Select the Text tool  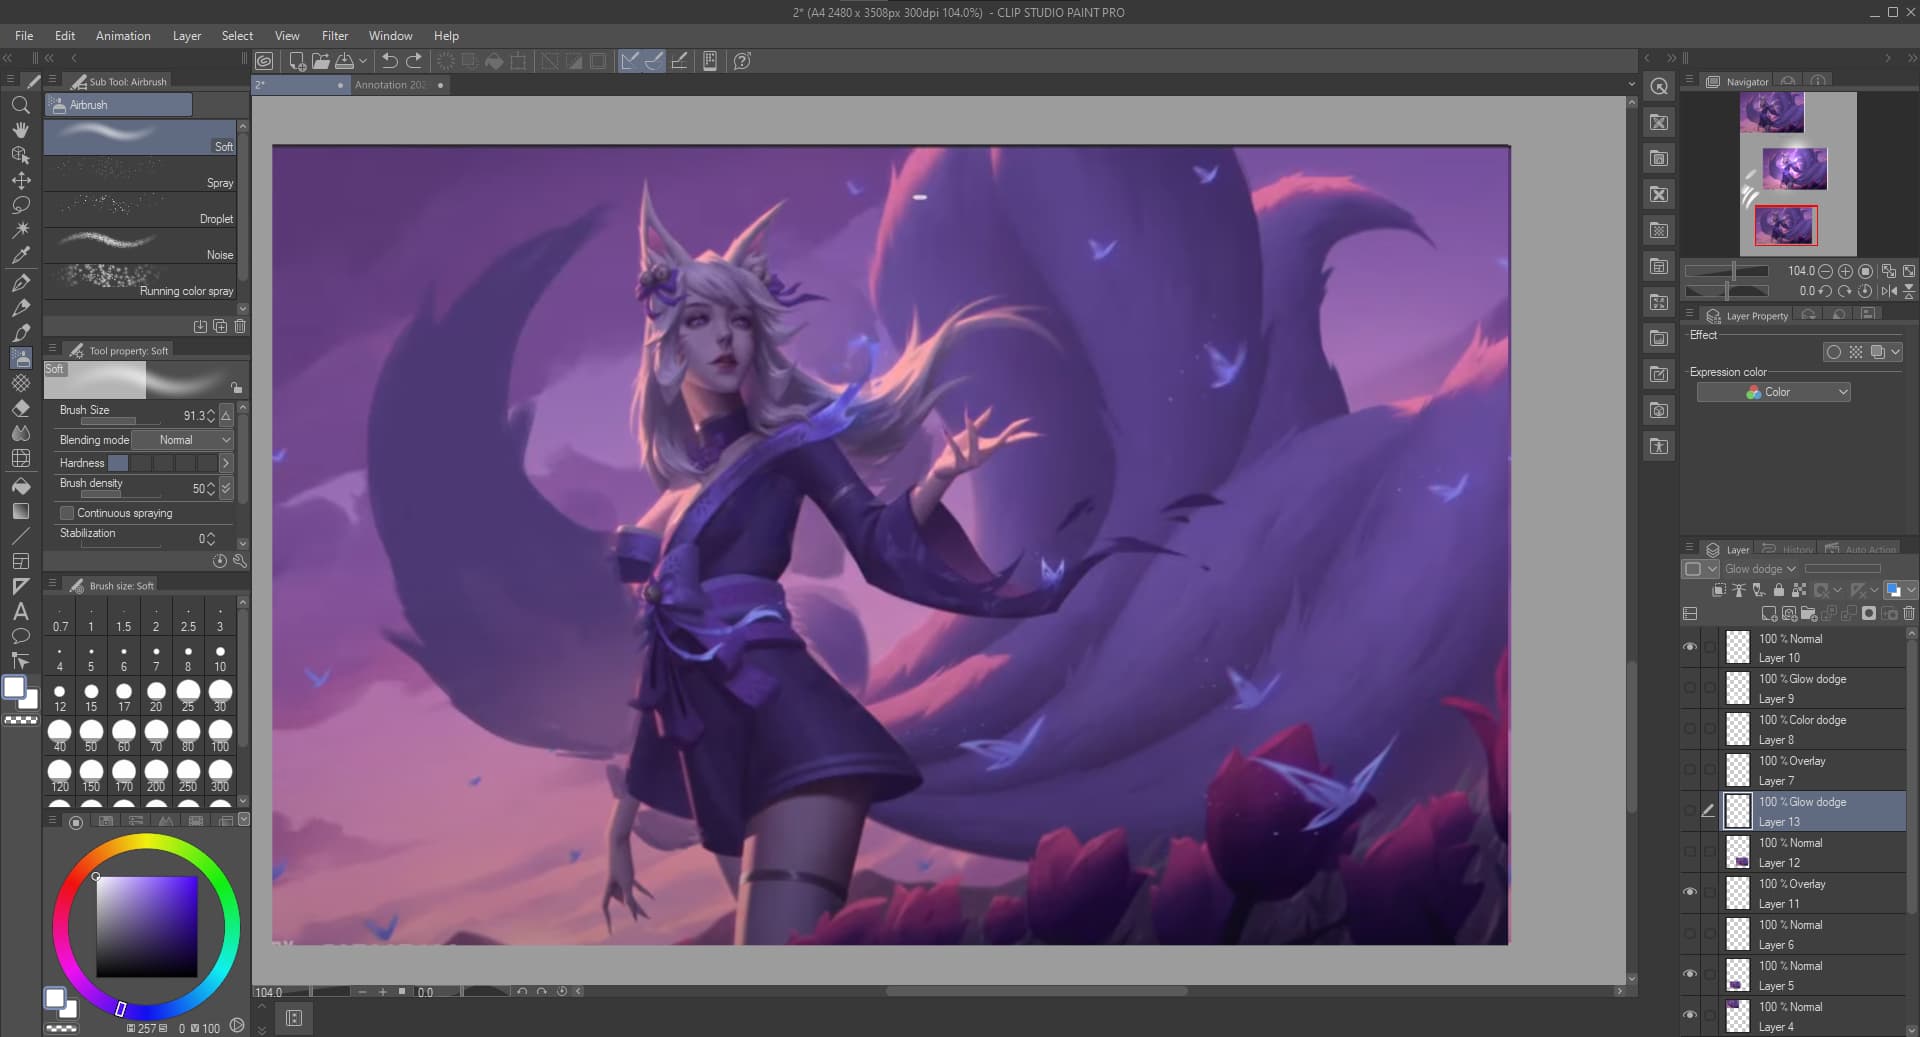[20, 611]
